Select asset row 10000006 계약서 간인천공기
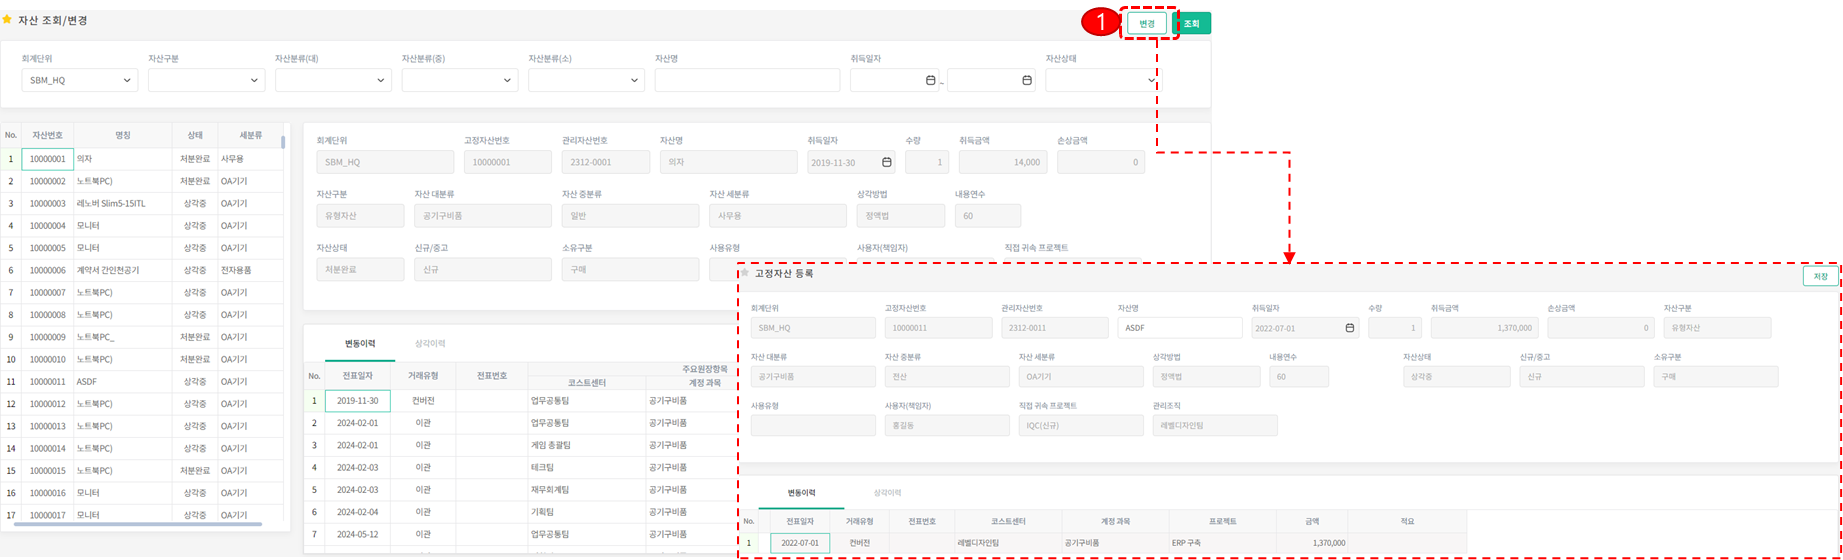 110,270
